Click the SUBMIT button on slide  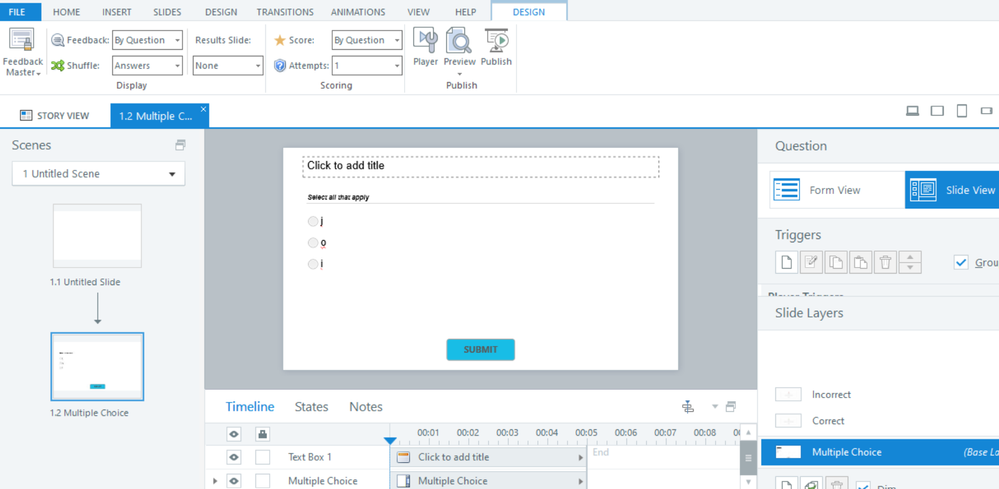point(480,350)
